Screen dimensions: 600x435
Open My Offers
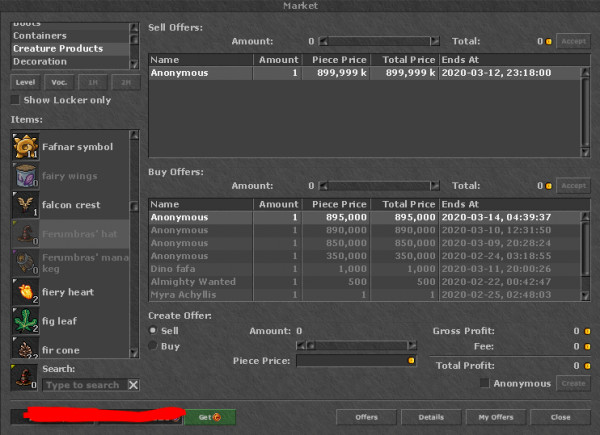[496, 417]
